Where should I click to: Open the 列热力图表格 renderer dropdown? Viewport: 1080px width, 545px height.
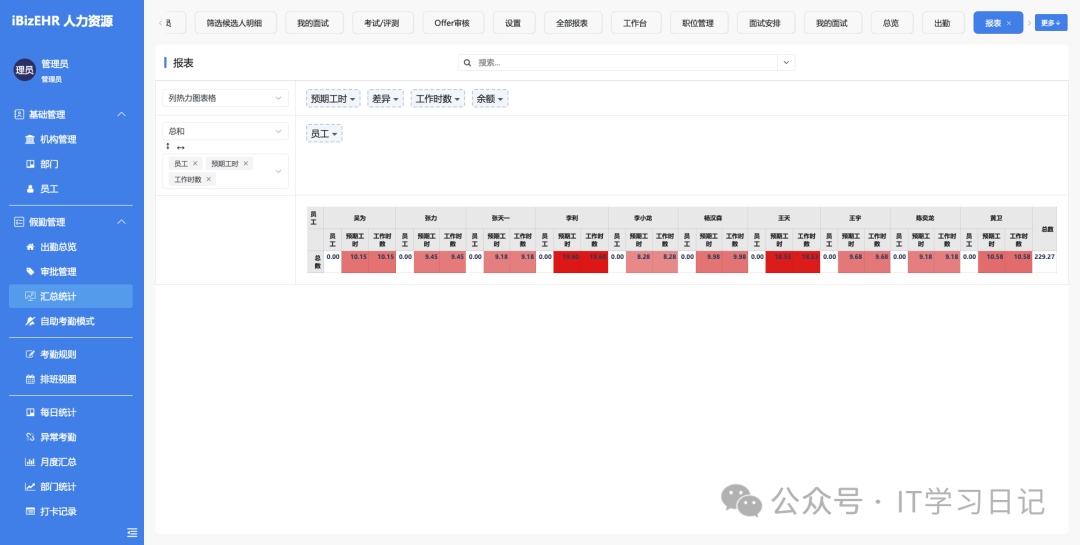(225, 98)
